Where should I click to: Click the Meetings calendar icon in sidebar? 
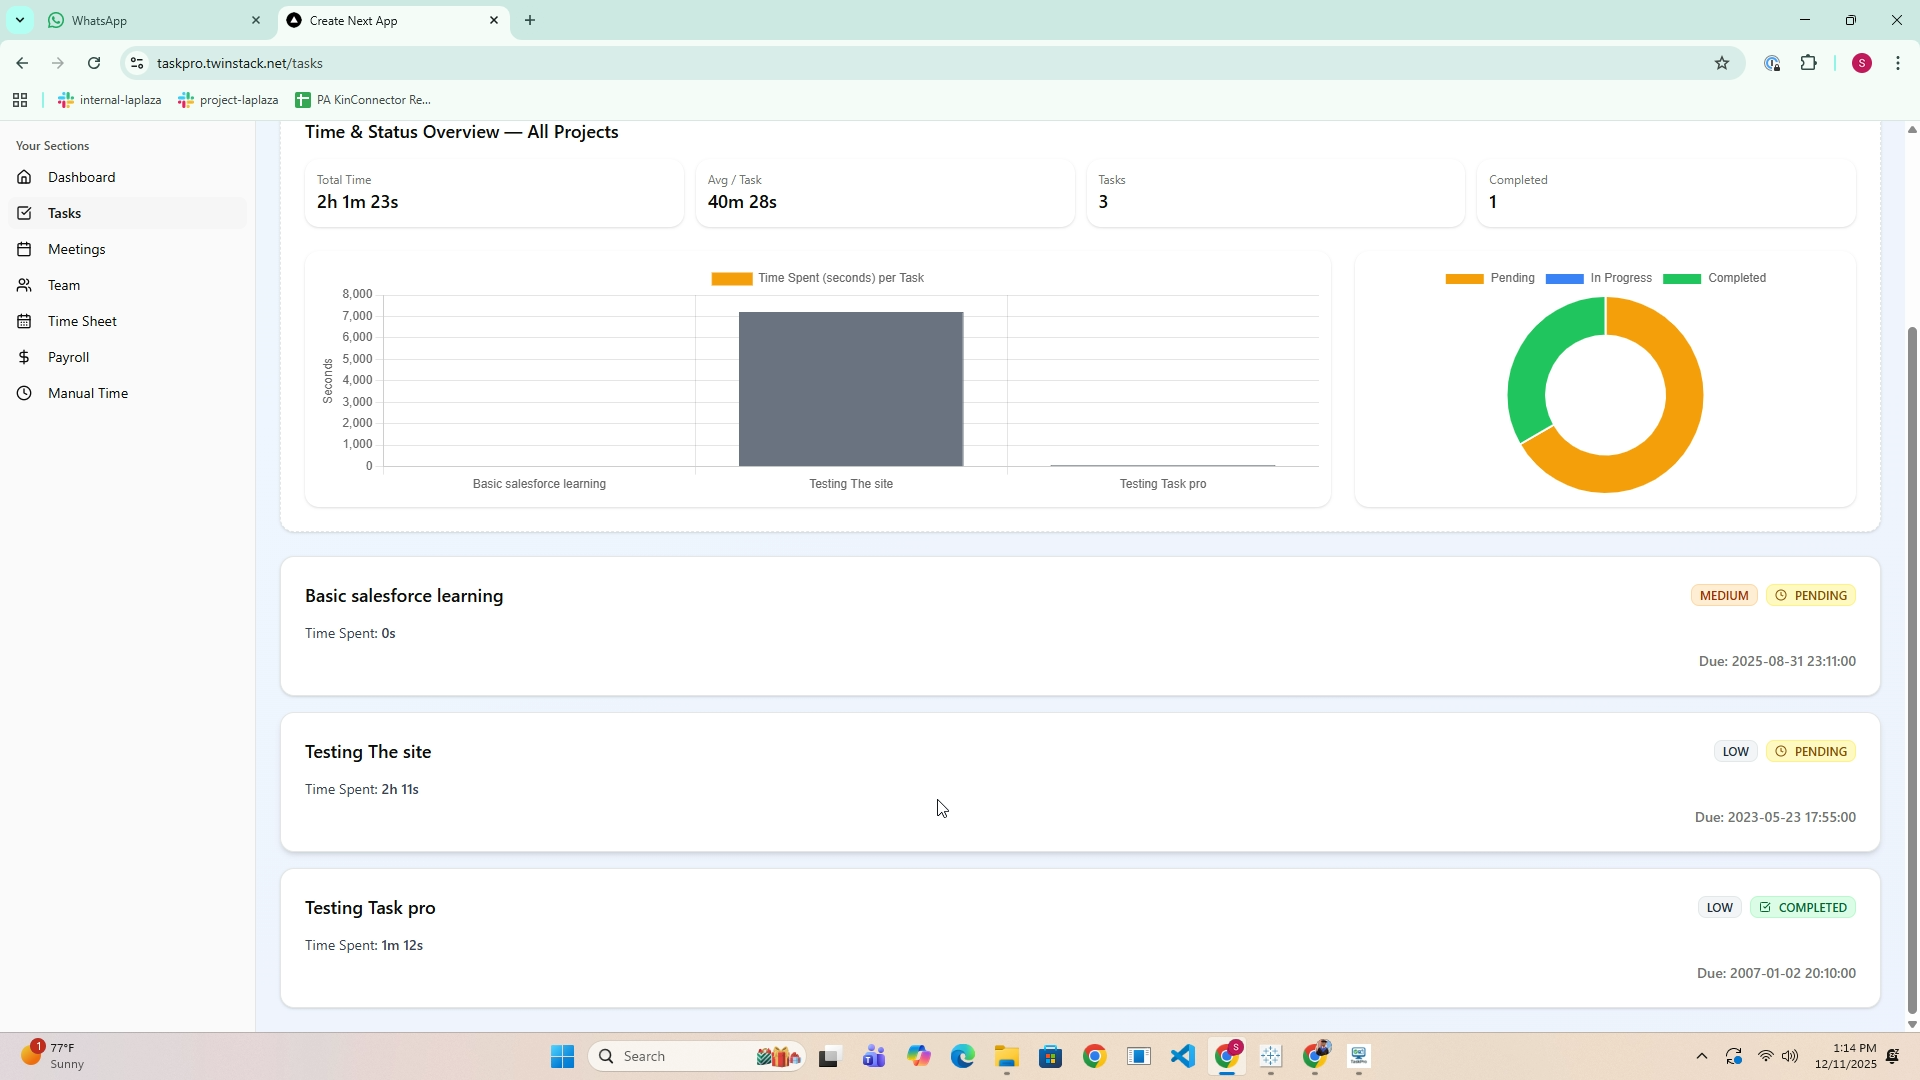click(25, 250)
